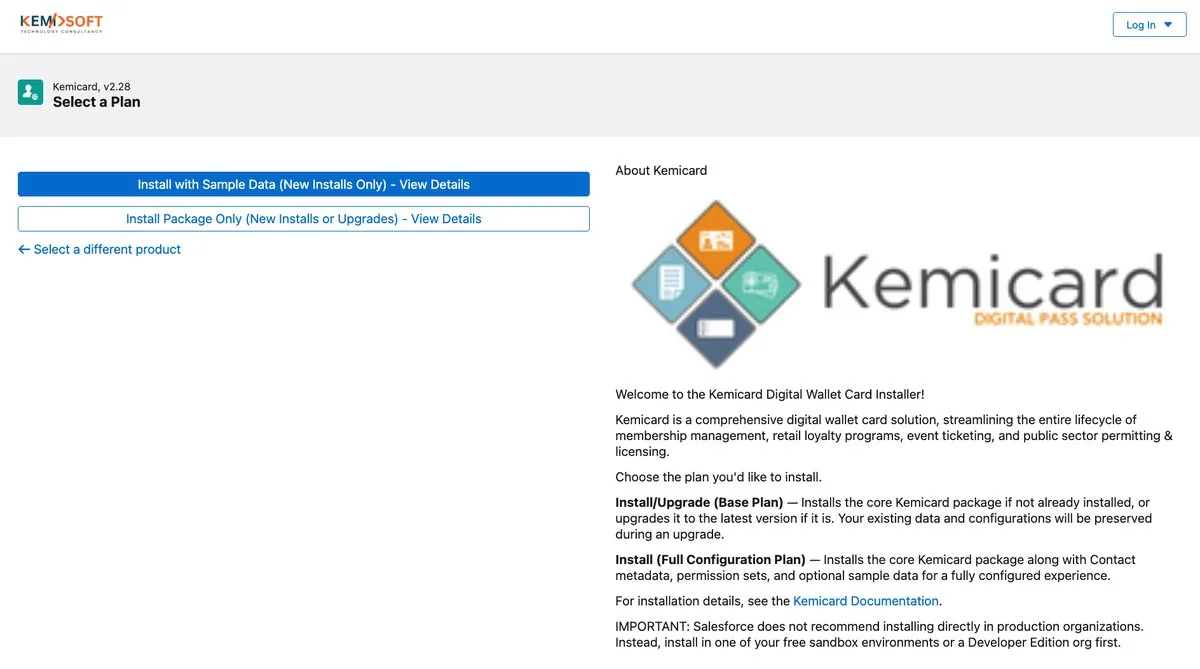Screen dimensions: 1200x669
Task: Click the 'Install (Full Configuration Plan)' bold text
Action: (x=710, y=559)
